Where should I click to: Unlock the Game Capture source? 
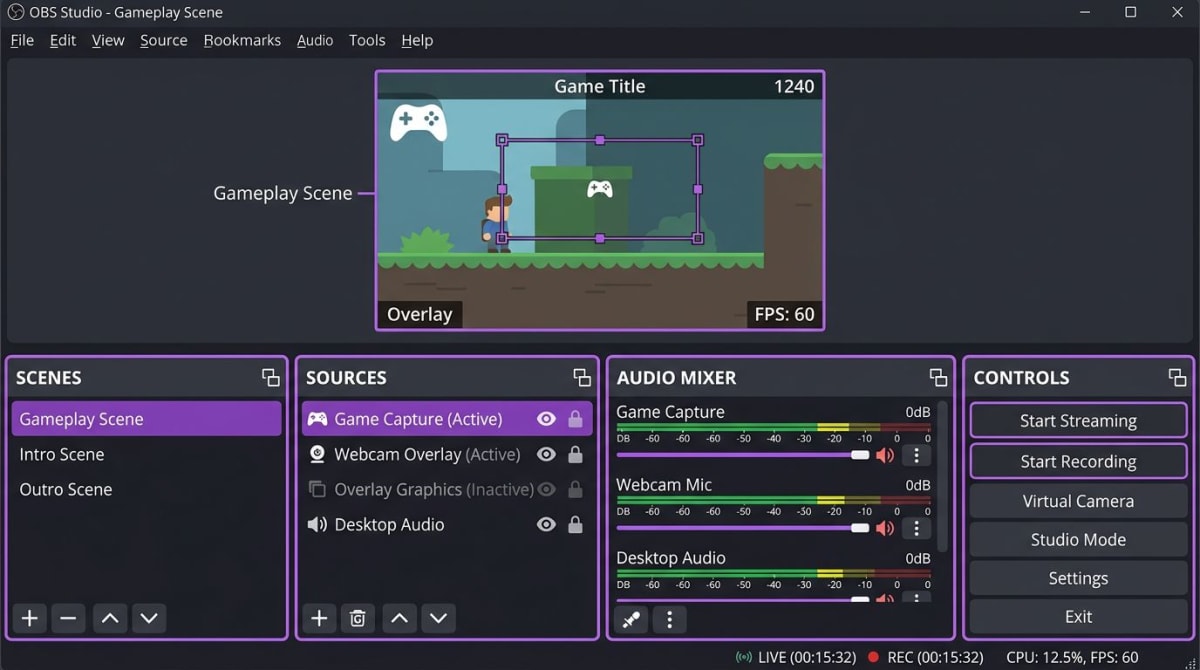click(x=575, y=419)
